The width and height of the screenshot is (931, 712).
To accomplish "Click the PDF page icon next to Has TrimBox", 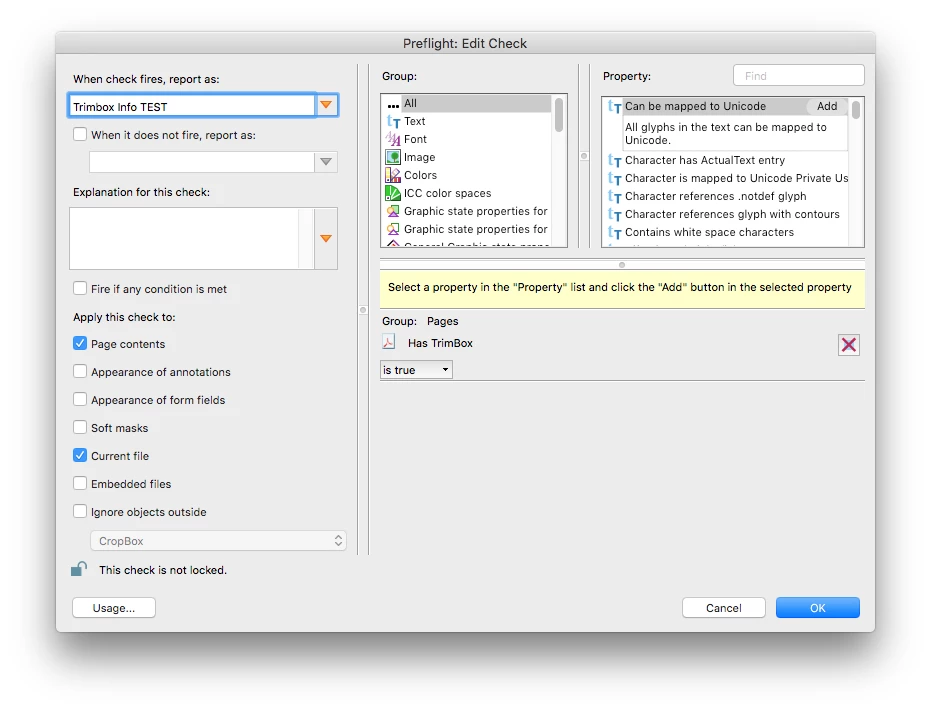I will click(389, 342).
